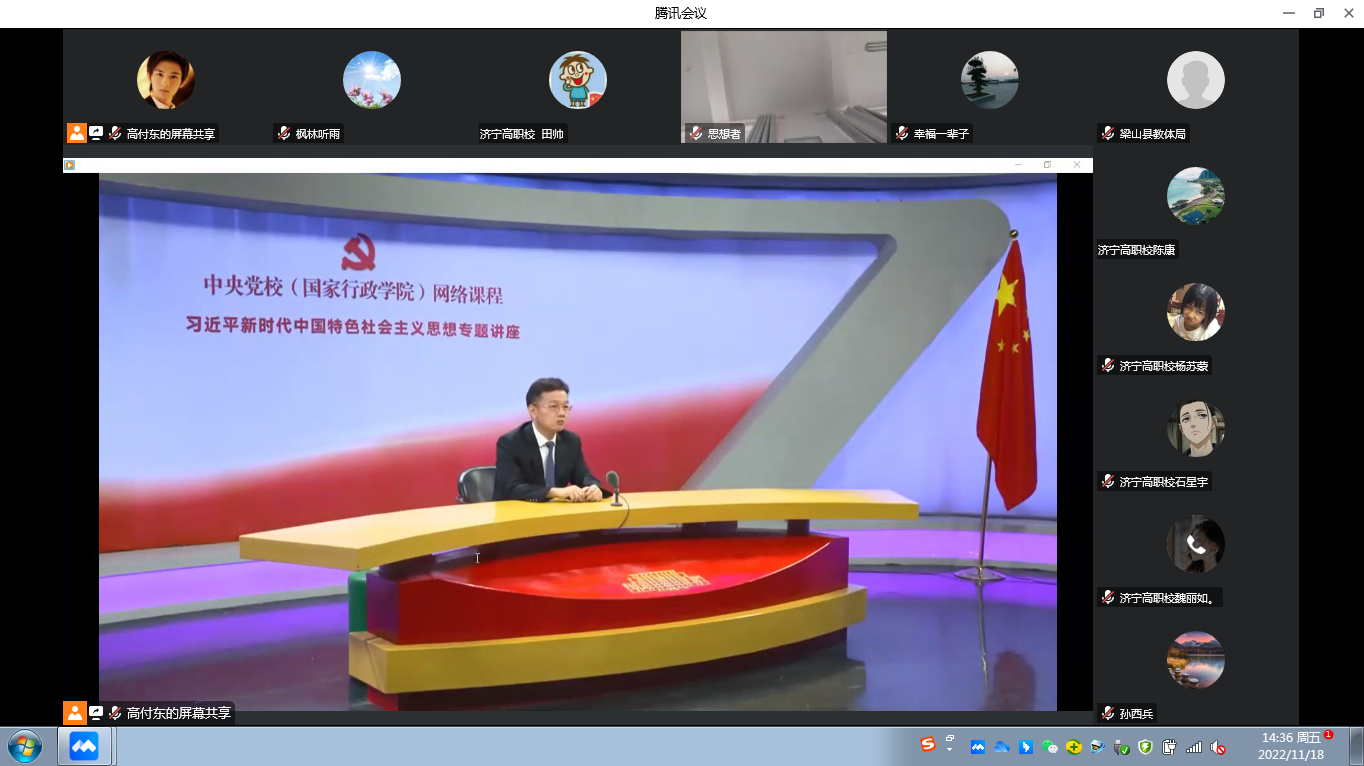The image size is (1364, 766).
Task: Click the 济宁高职校陈康 avatar
Action: 1196,196
